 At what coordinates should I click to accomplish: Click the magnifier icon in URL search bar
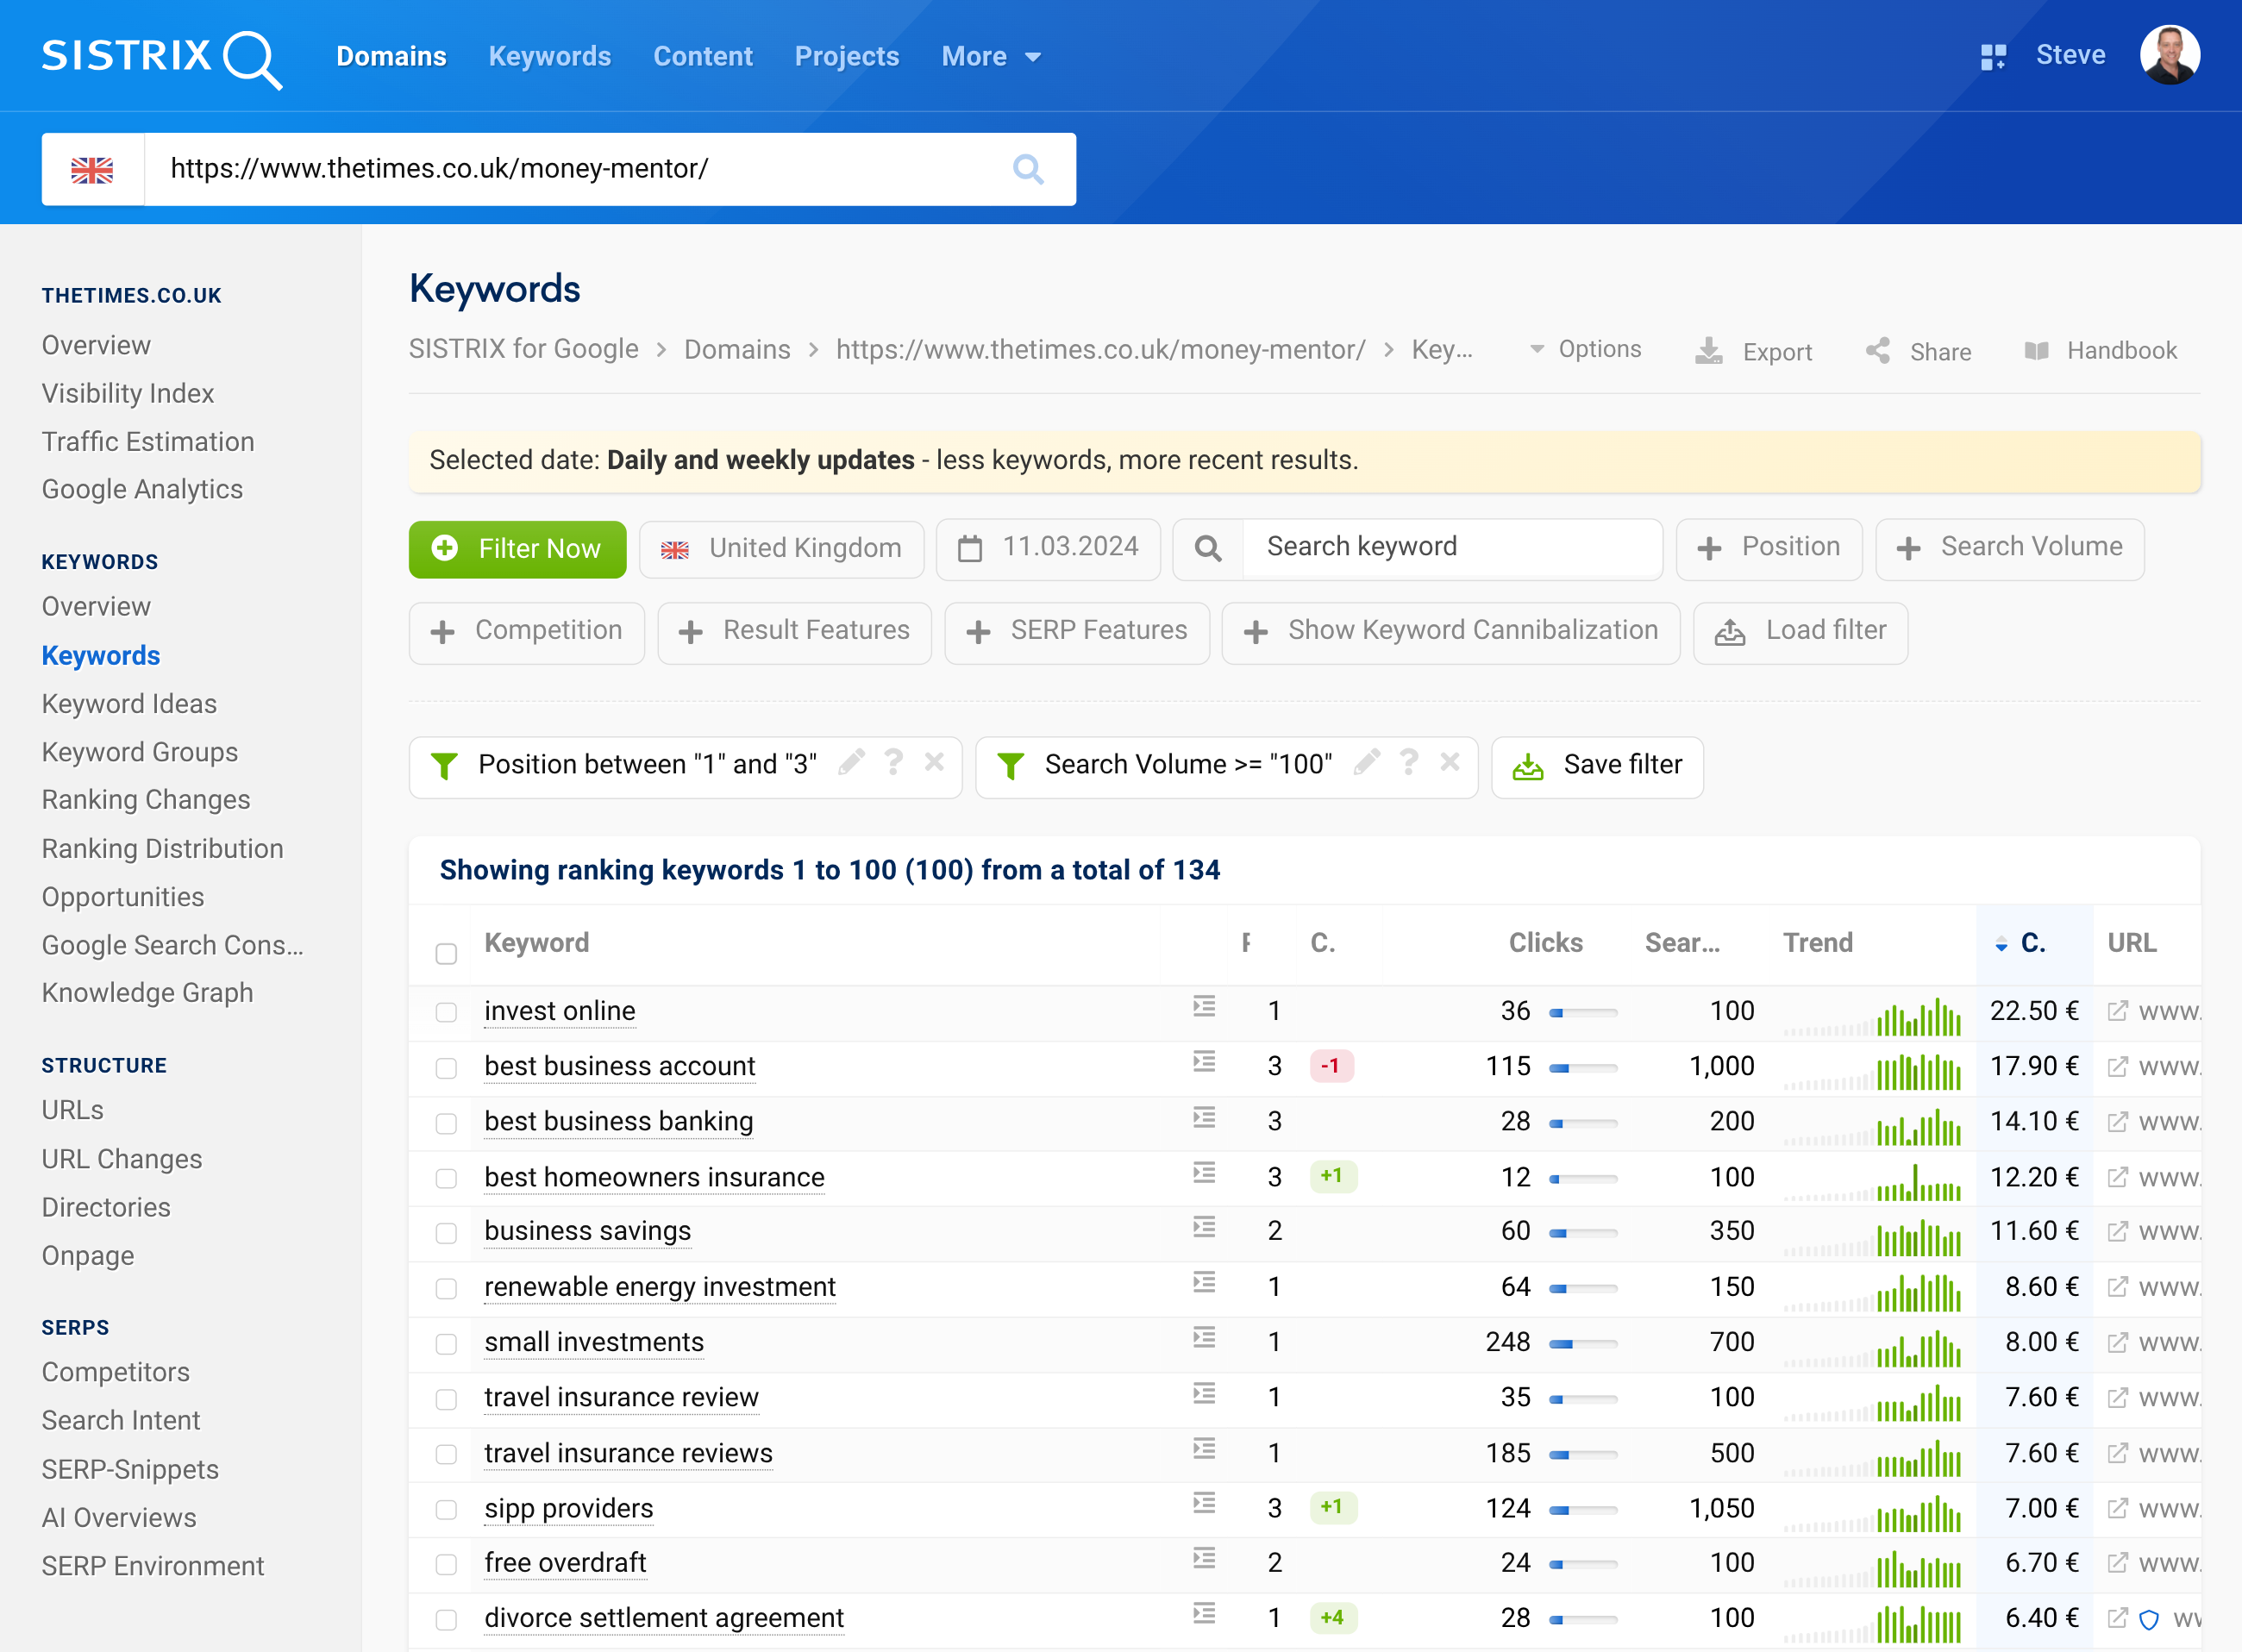1028,169
